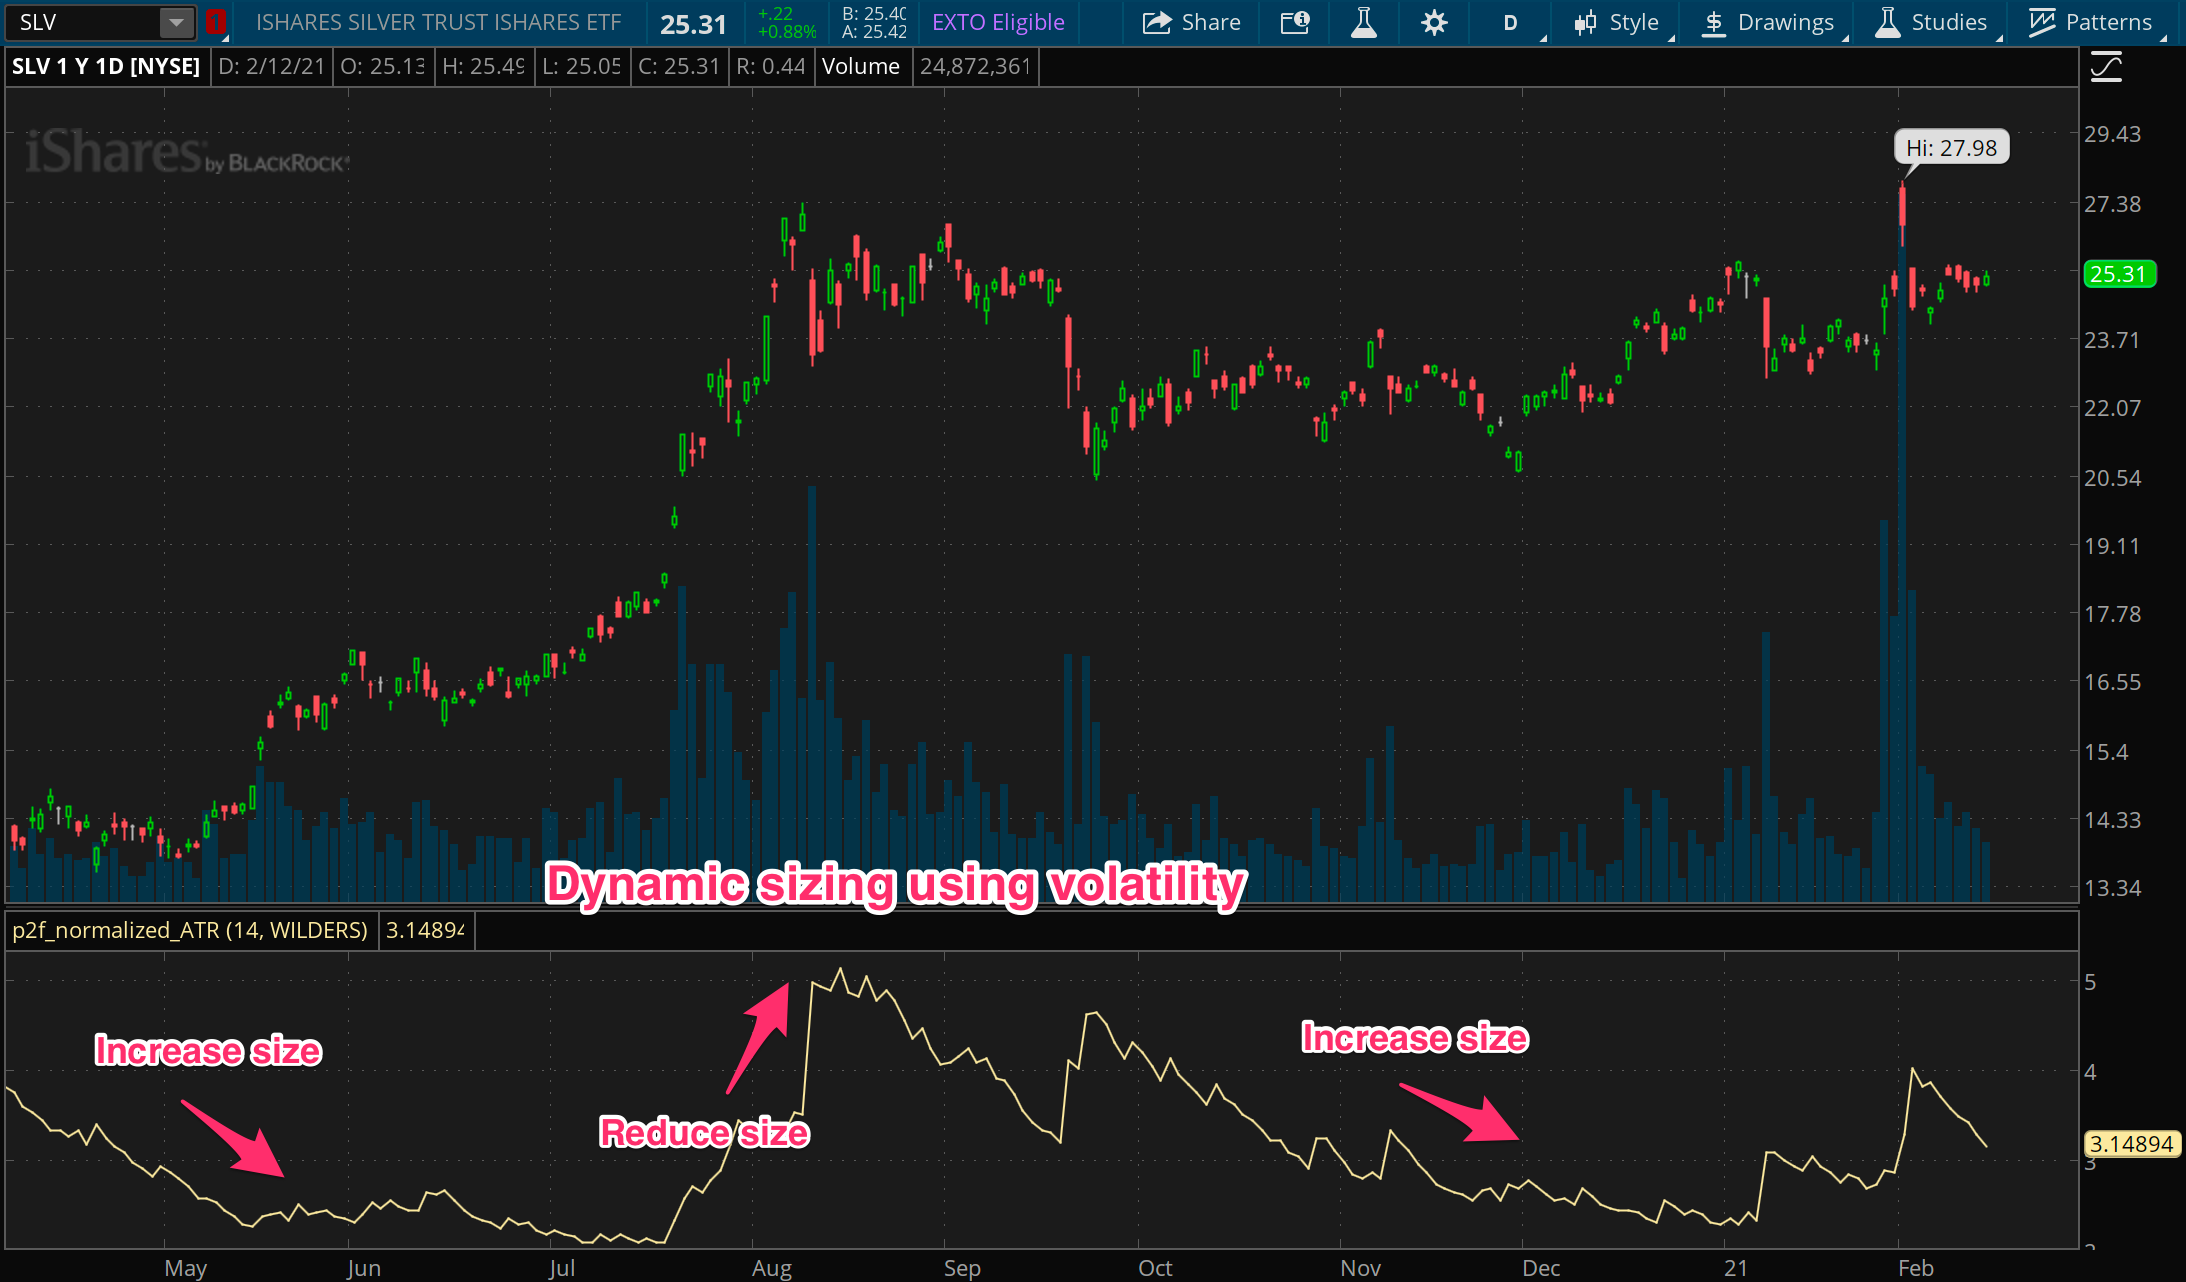The image size is (2186, 1282).
Task: Click the last price 25.31 header
Action: click(x=693, y=24)
